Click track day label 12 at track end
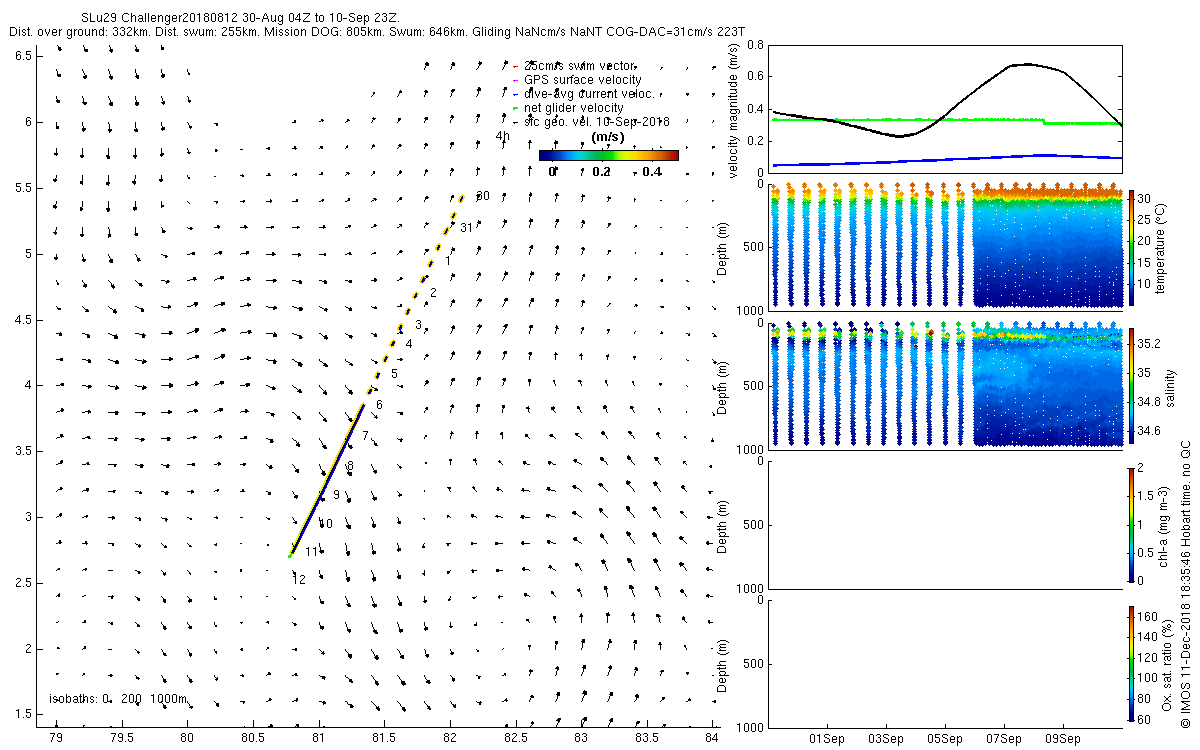1200x750 pixels. (298, 579)
